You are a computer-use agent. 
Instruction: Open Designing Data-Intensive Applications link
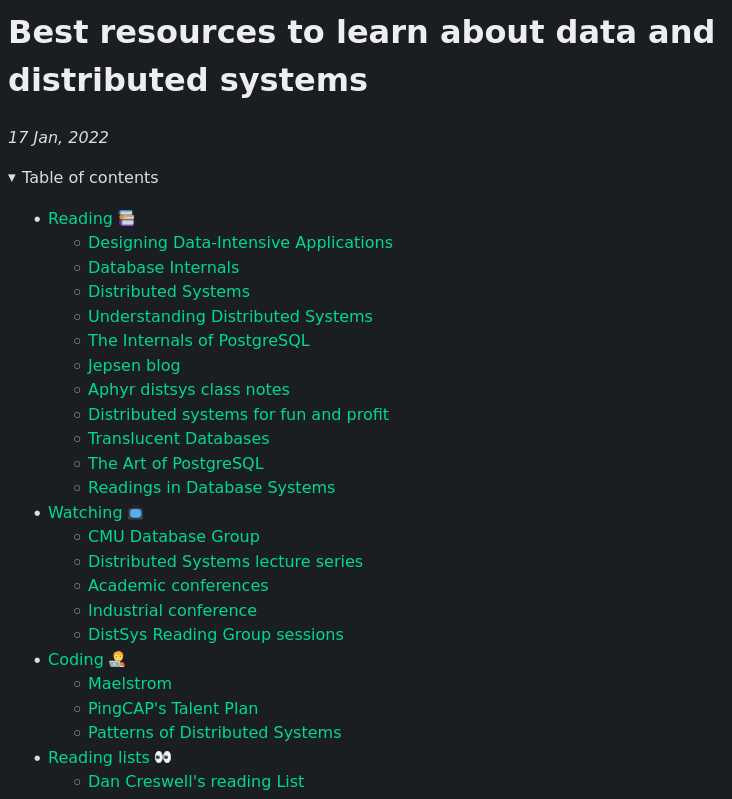click(x=240, y=243)
